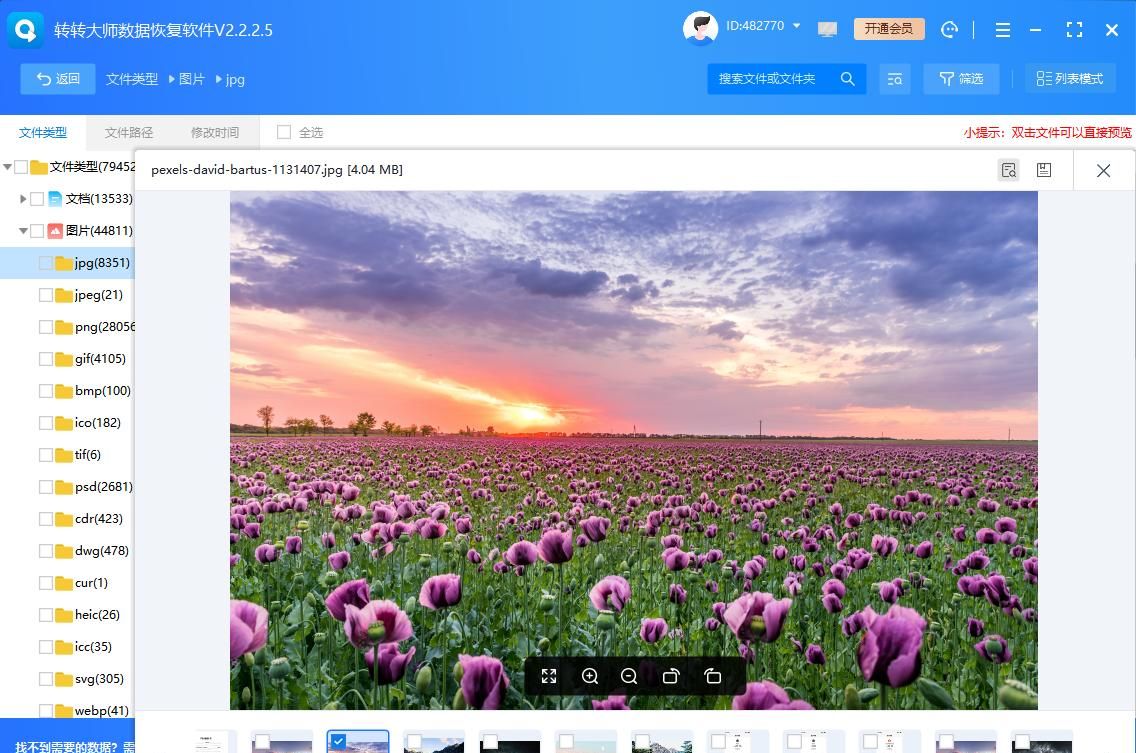1136x753 pixels.
Task: Click the save icon in preview header
Action: (1043, 170)
